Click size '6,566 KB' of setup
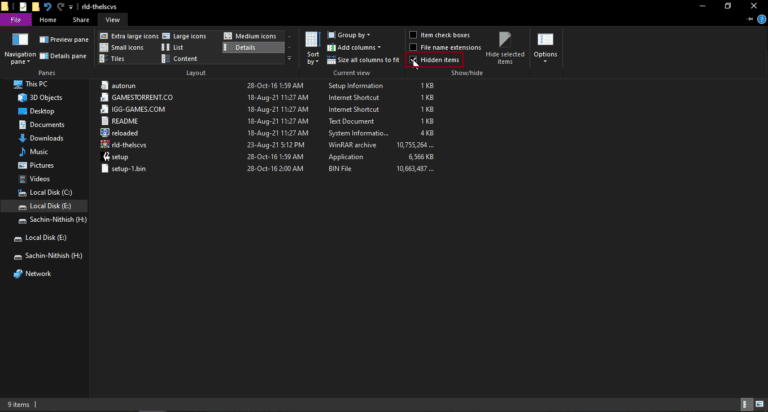 [x=421, y=157]
